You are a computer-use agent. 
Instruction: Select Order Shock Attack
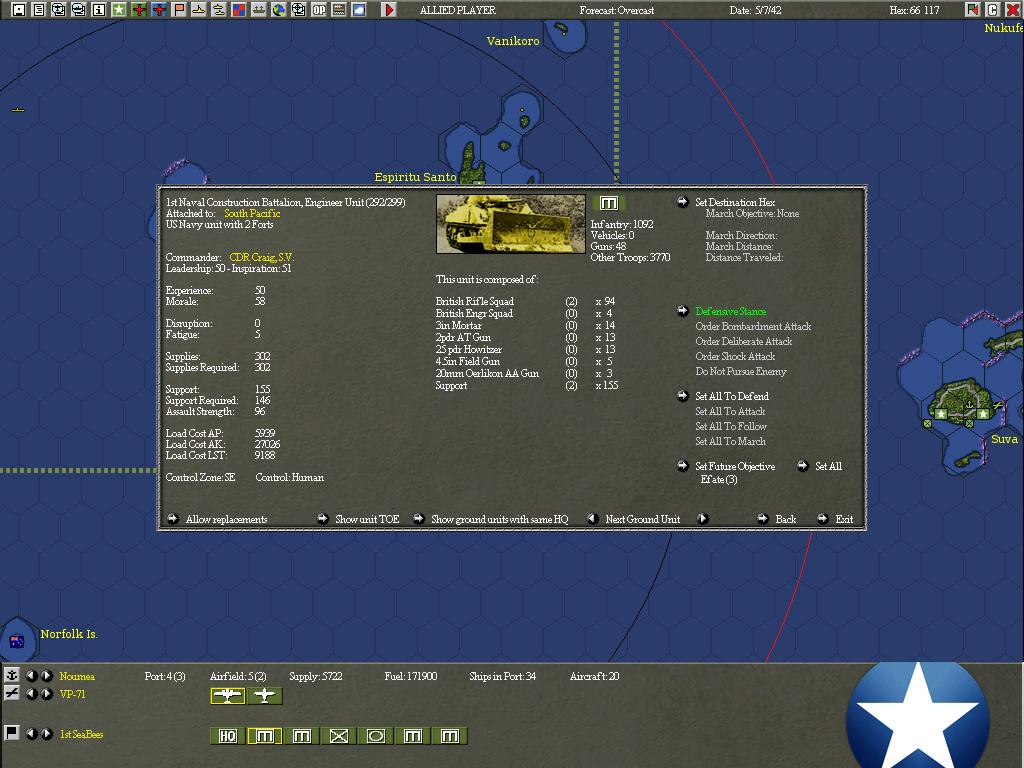[735, 357]
